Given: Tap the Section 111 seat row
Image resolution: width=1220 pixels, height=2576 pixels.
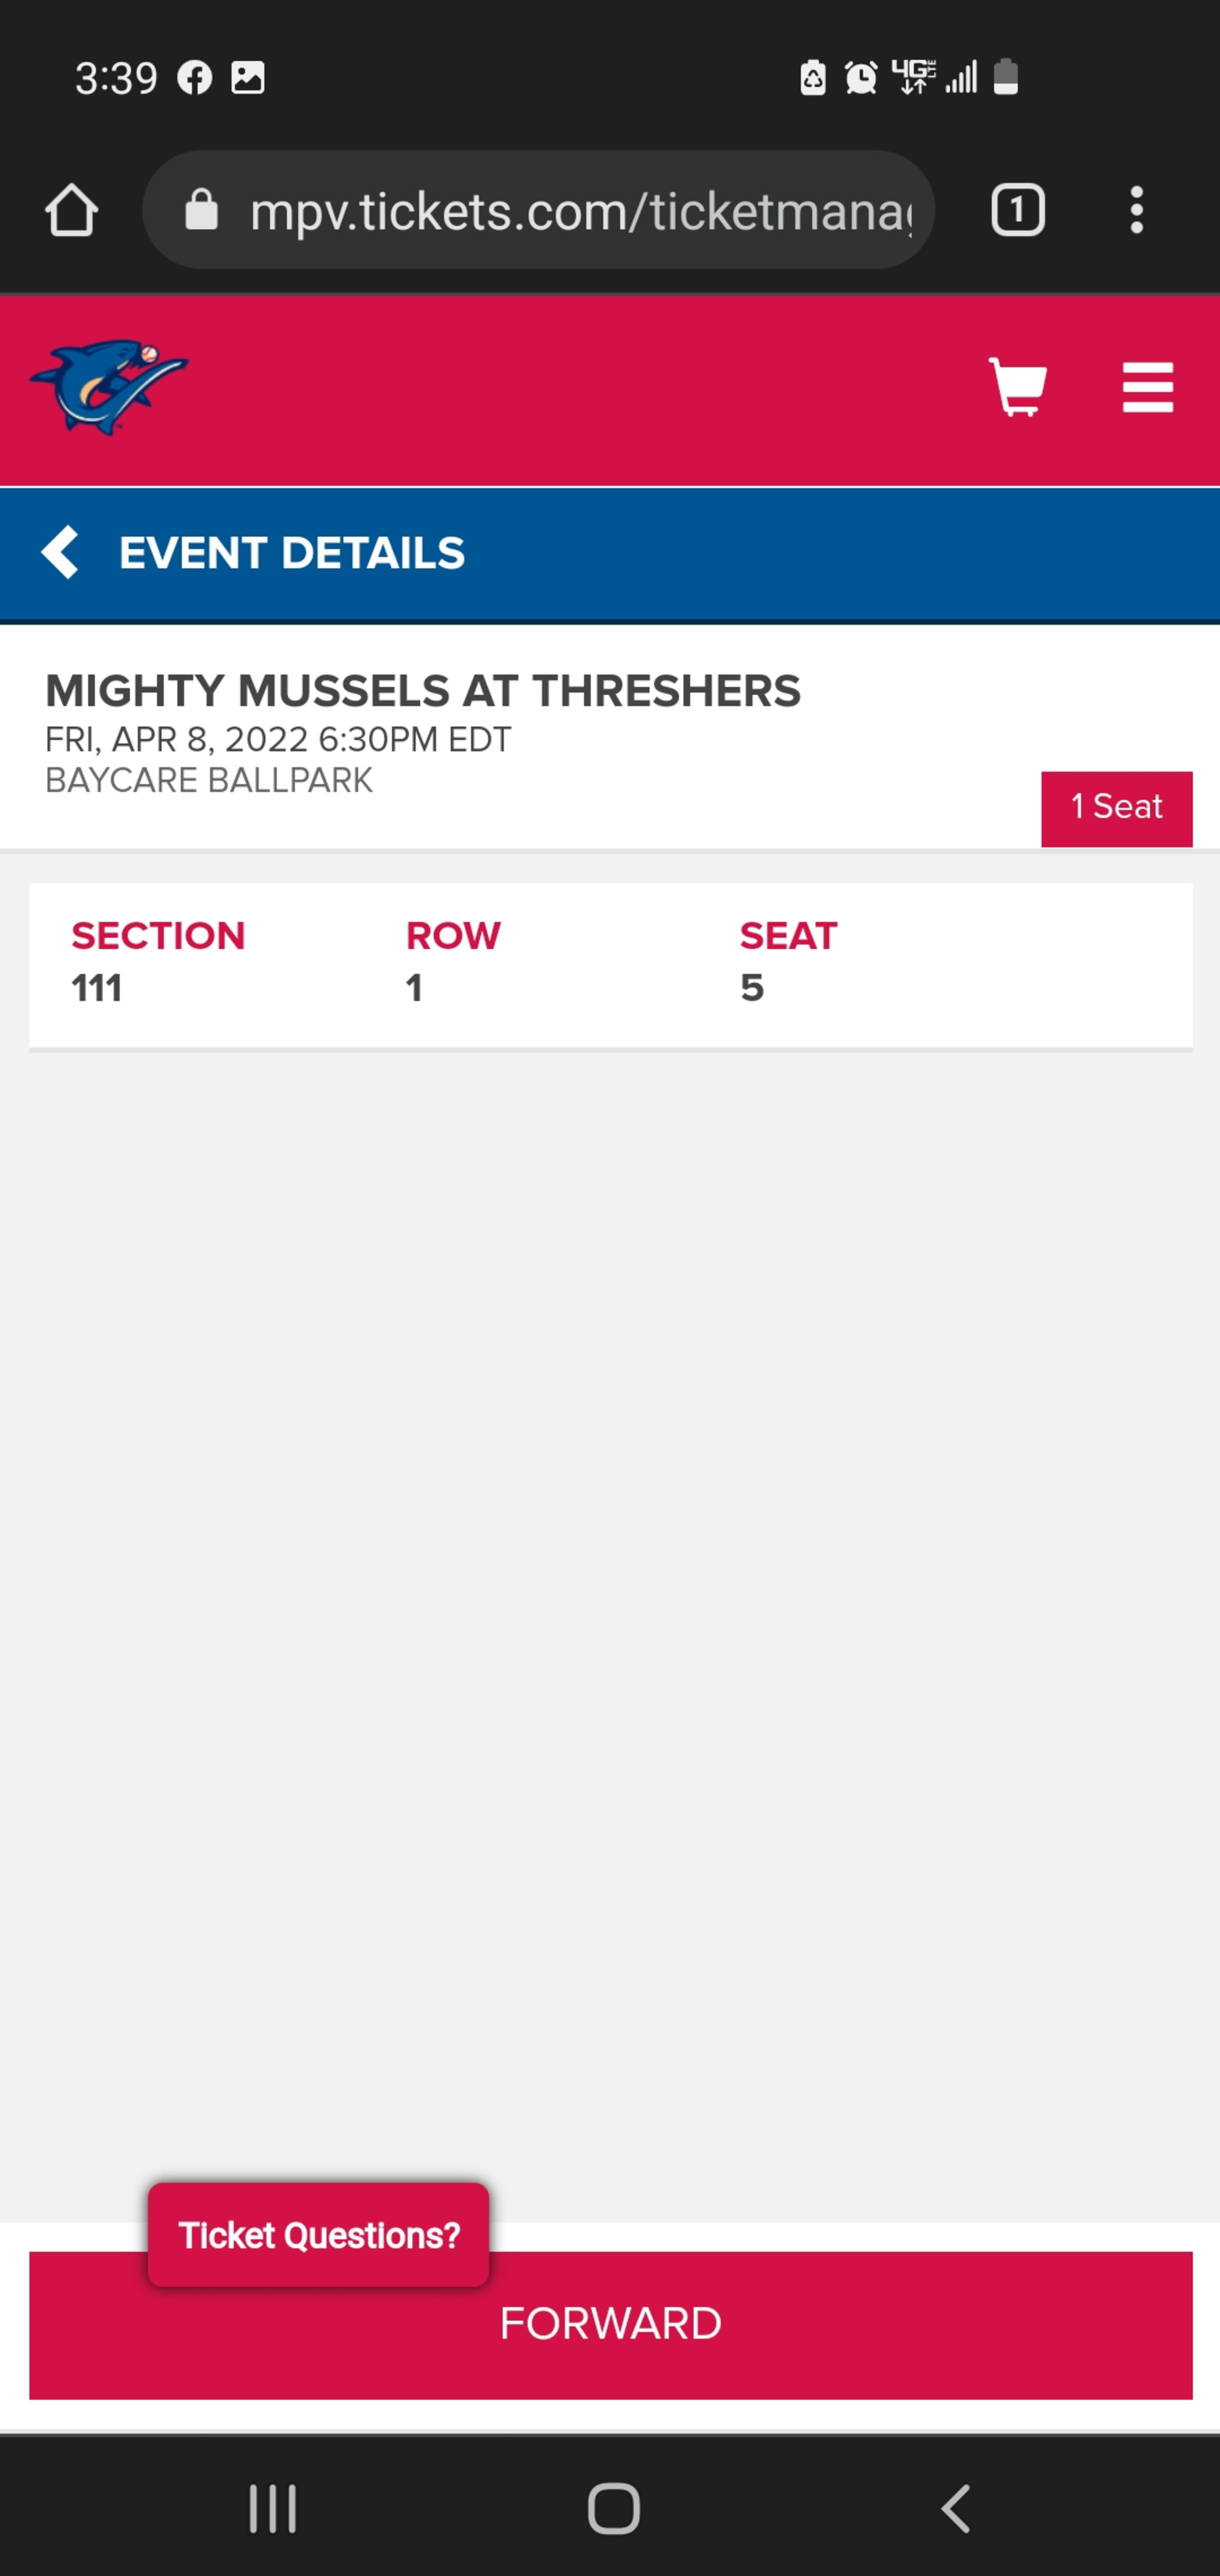Looking at the screenshot, I should (x=610, y=965).
